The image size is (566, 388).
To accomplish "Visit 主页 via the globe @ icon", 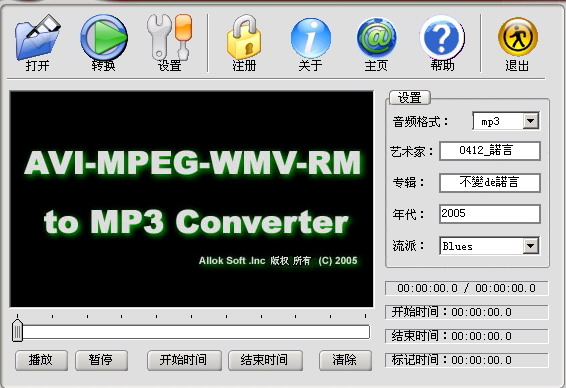I will click(x=376, y=38).
